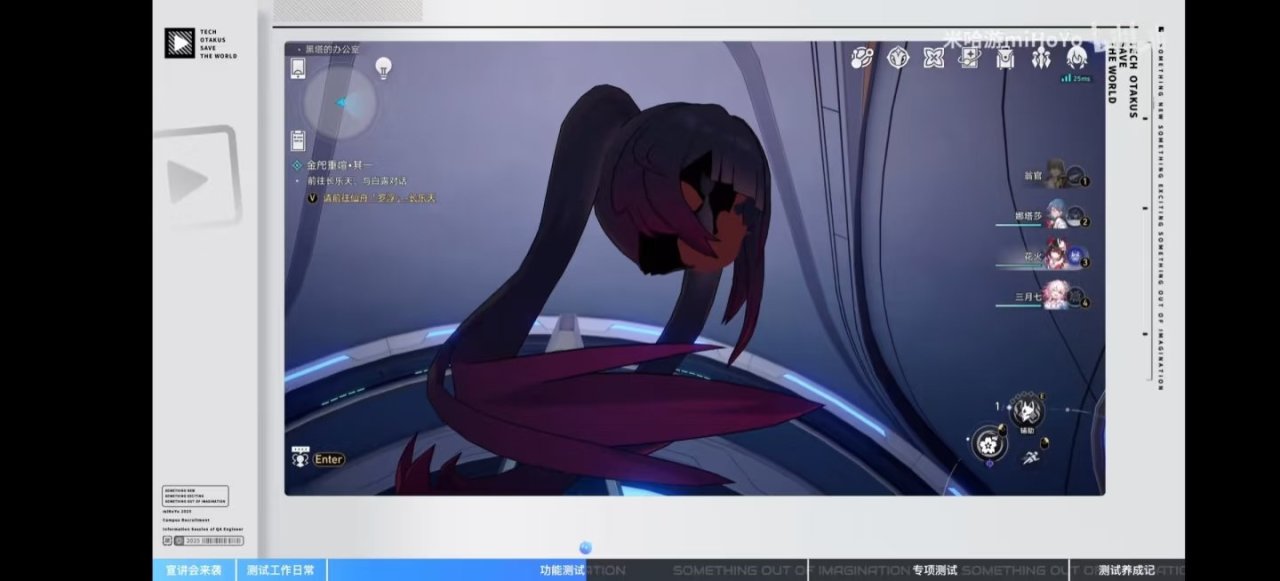The image size is (1280, 581).
Task: Open the shield-shaped top-bar icon
Action: pyautogui.click(x=898, y=59)
